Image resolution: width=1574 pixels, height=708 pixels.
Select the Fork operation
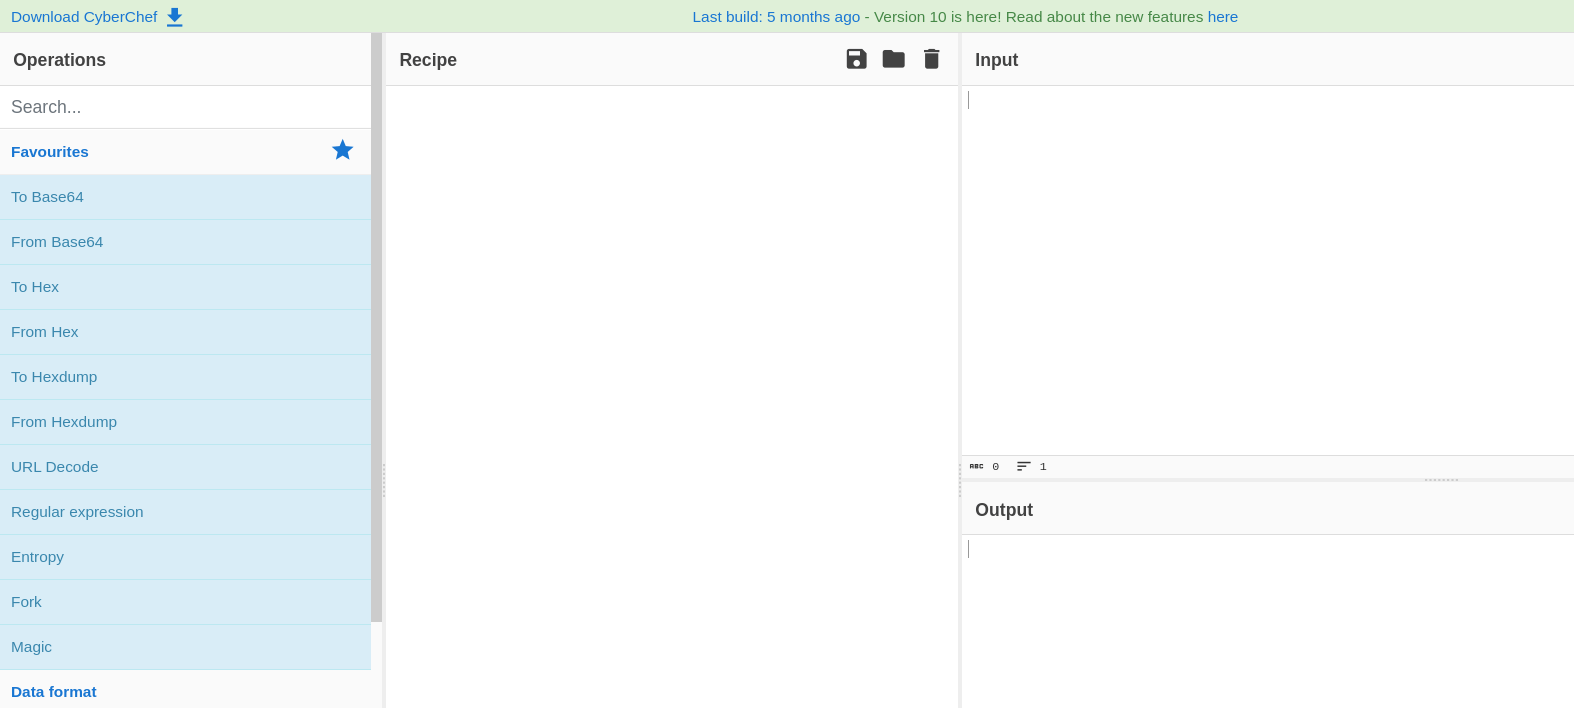(x=185, y=602)
